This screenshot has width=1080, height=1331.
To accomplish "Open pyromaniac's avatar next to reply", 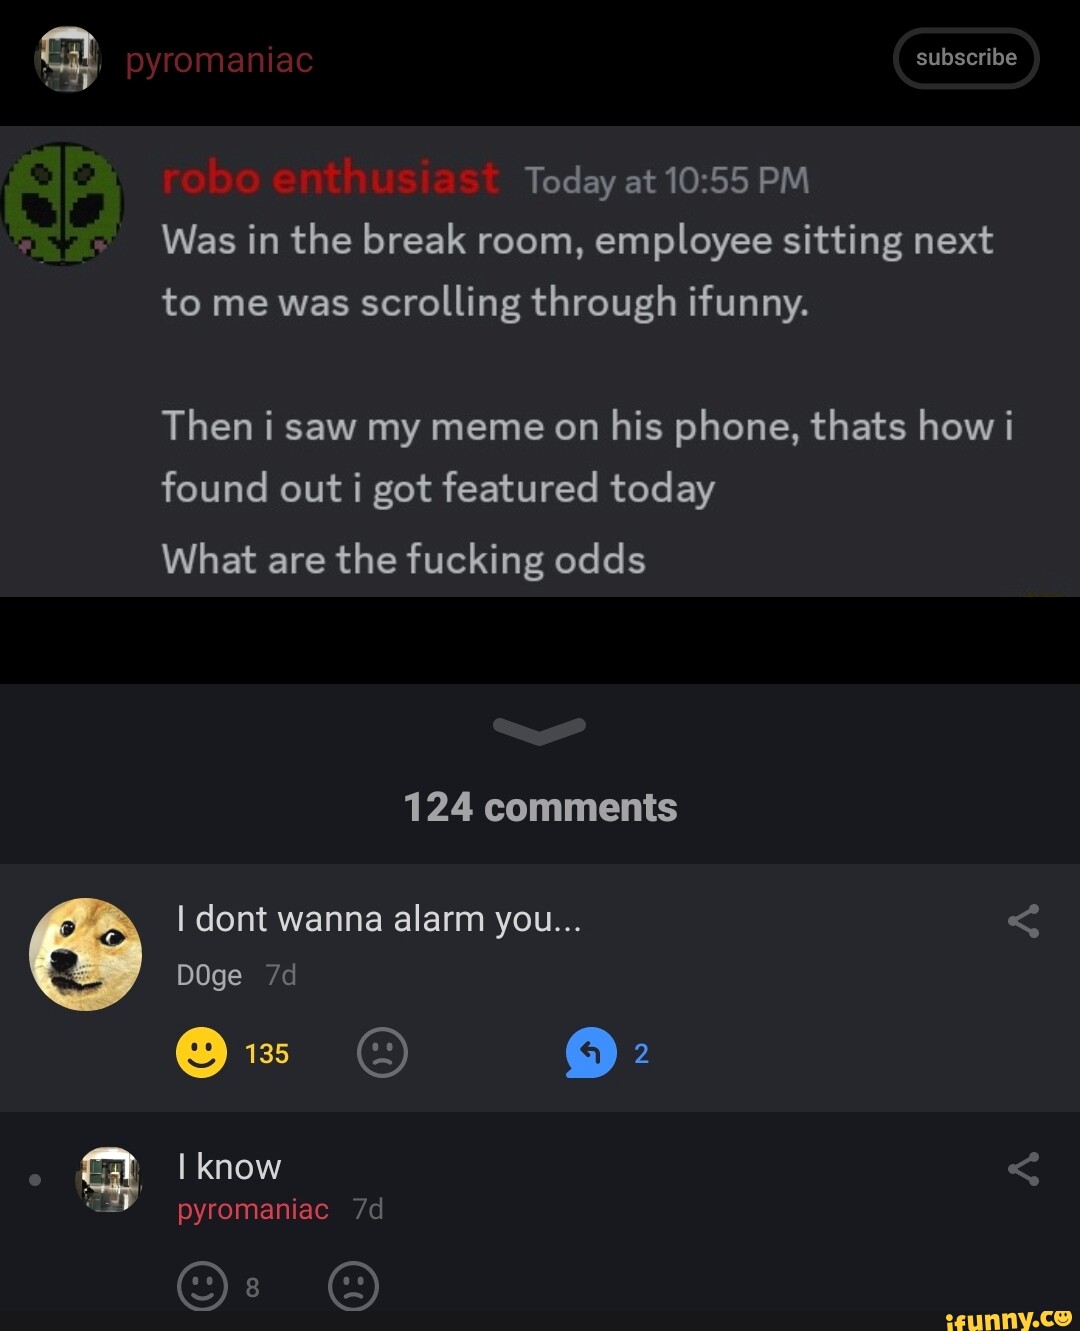I will 109,1180.
